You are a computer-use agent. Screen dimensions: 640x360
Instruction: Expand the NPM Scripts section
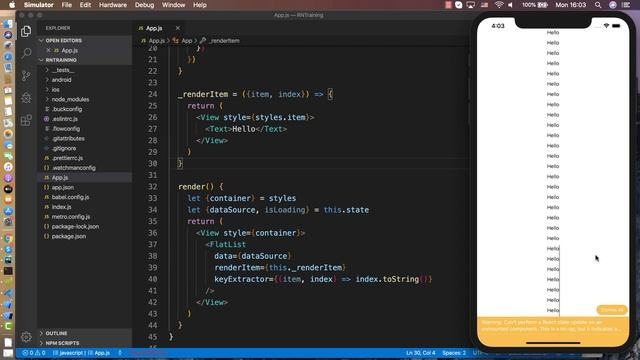click(62, 343)
